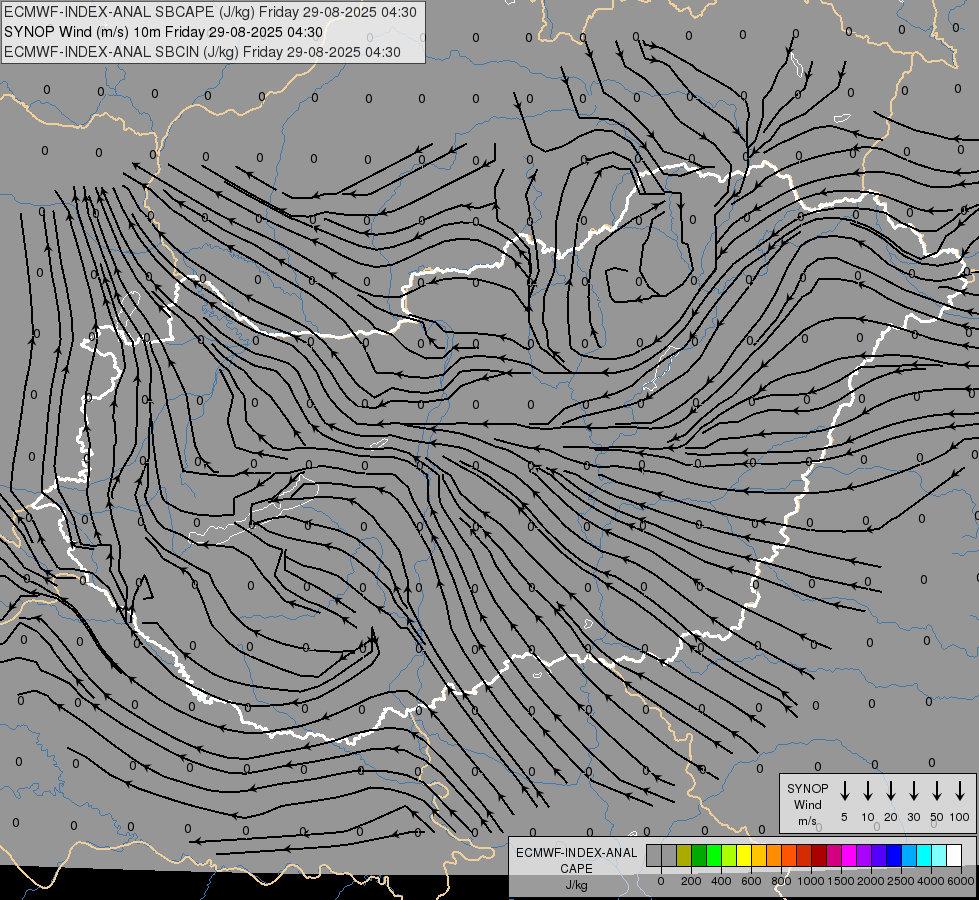Click the 200 tick label on the CAPE scale
Viewport: 979px width, 900px height.
691,881
